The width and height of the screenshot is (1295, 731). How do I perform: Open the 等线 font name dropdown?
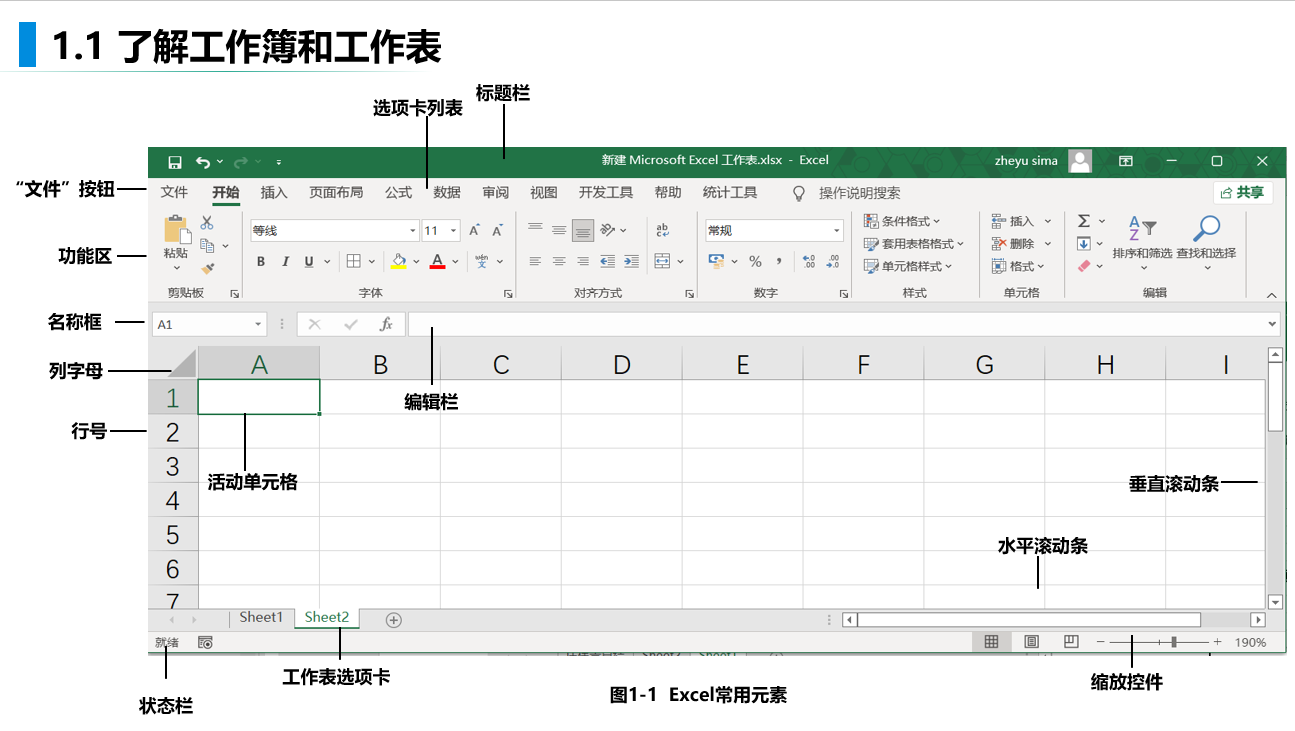pyautogui.click(x=413, y=231)
